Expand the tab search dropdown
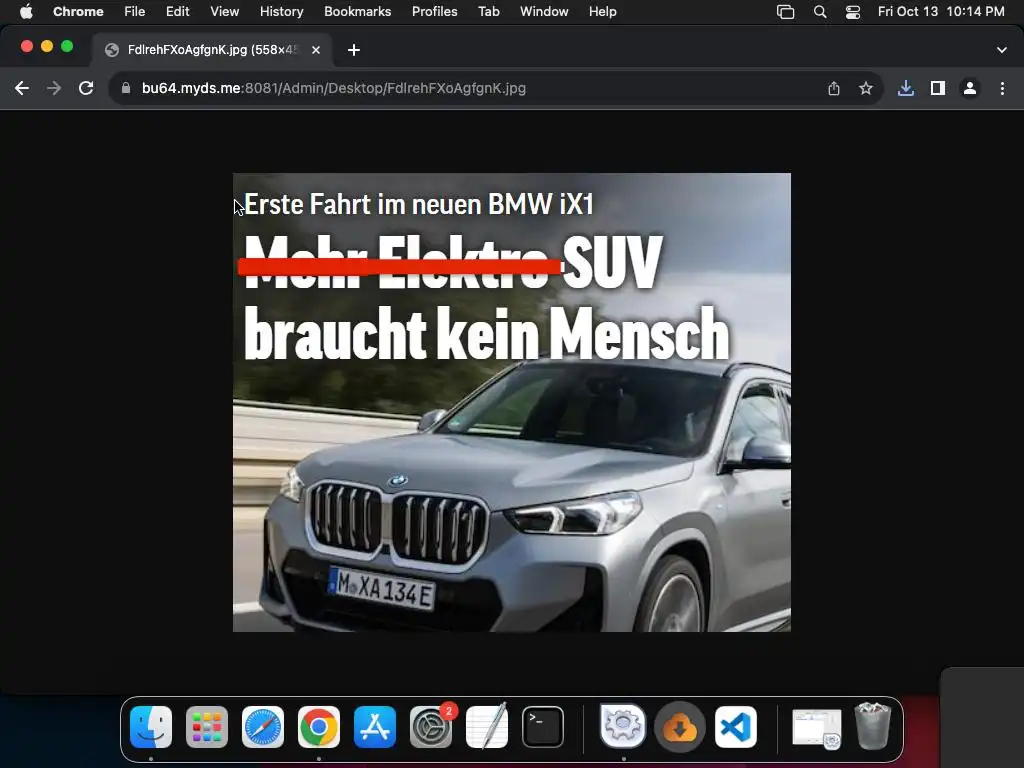1024x768 pixels. click(1002, 50)
